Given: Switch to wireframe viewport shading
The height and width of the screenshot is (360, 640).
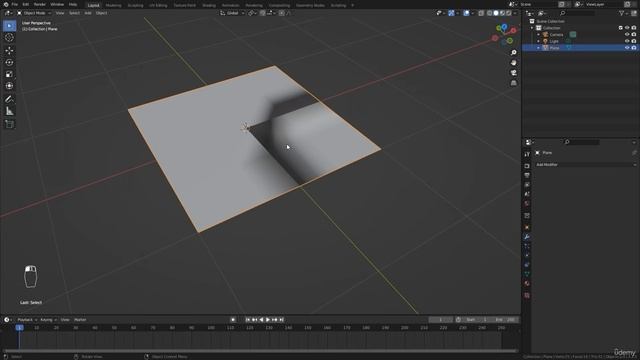Looking at the screenshot, I should point(489,13).
